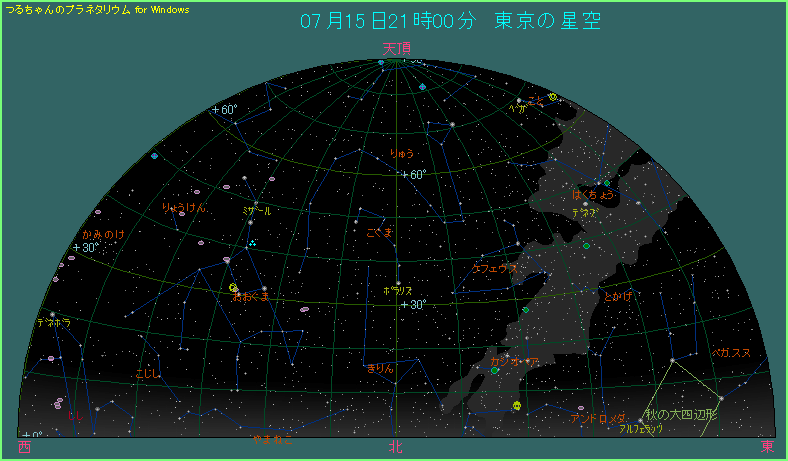Click the date and time heading text
The image size is (788, 461).
[x=451, y=21]
